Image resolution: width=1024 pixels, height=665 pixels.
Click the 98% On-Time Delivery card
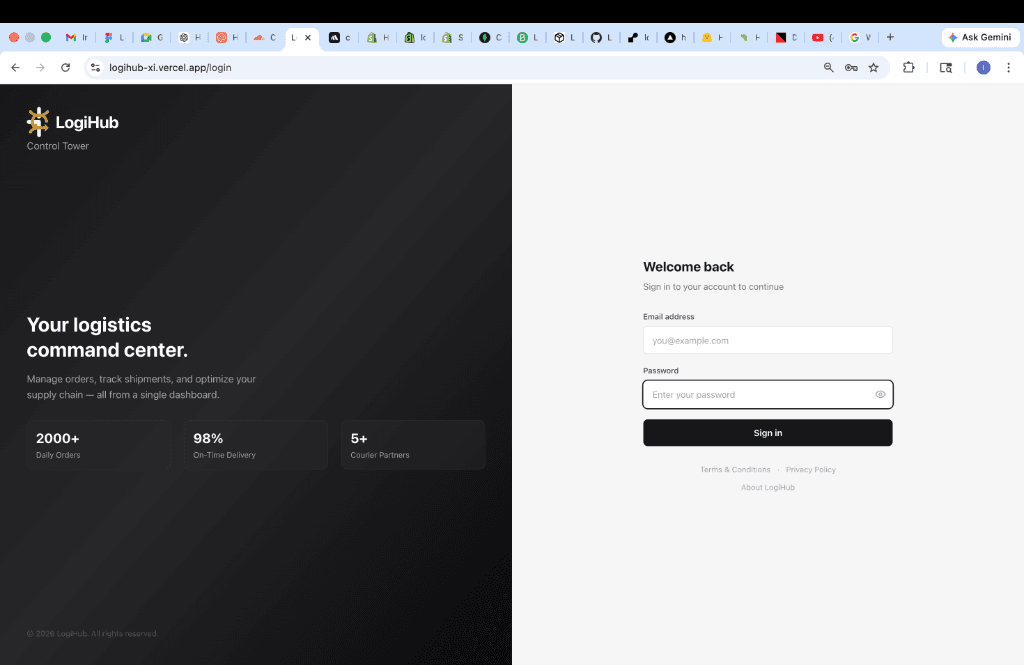255,445
